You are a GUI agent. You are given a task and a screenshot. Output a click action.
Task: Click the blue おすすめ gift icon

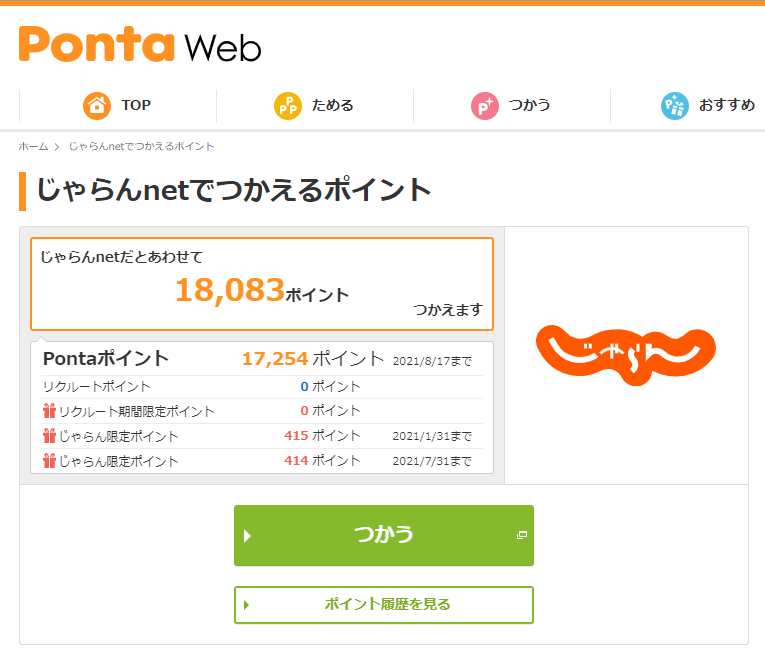tap(675, 105)
